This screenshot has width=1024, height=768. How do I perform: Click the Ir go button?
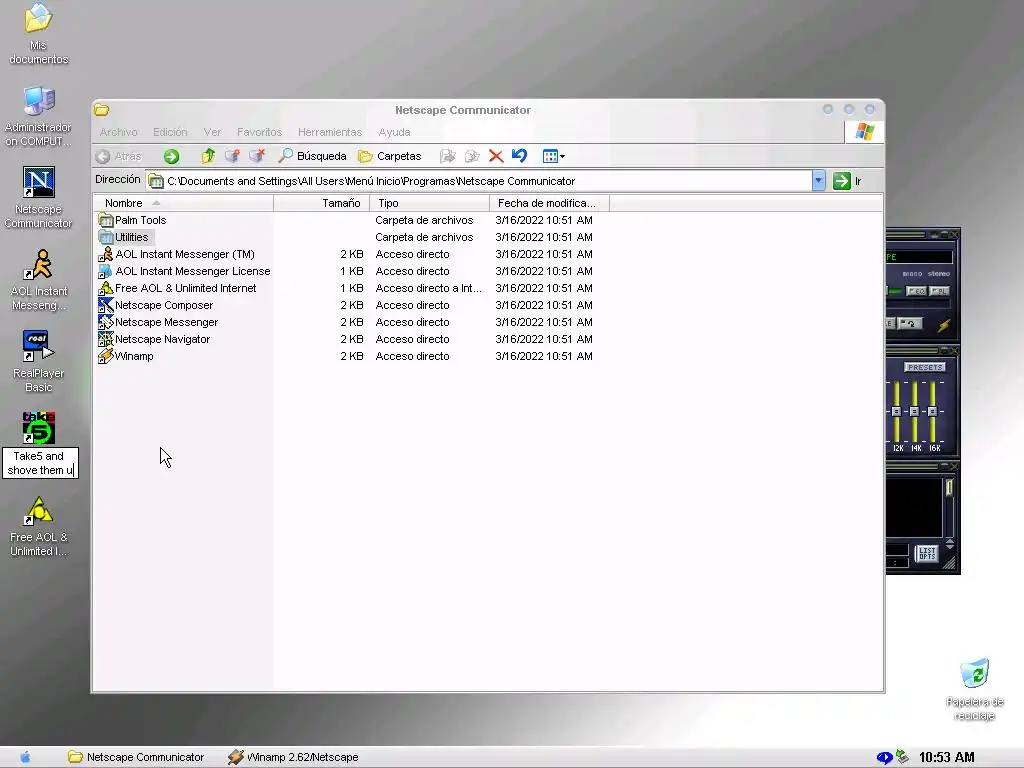coord(848,181)
